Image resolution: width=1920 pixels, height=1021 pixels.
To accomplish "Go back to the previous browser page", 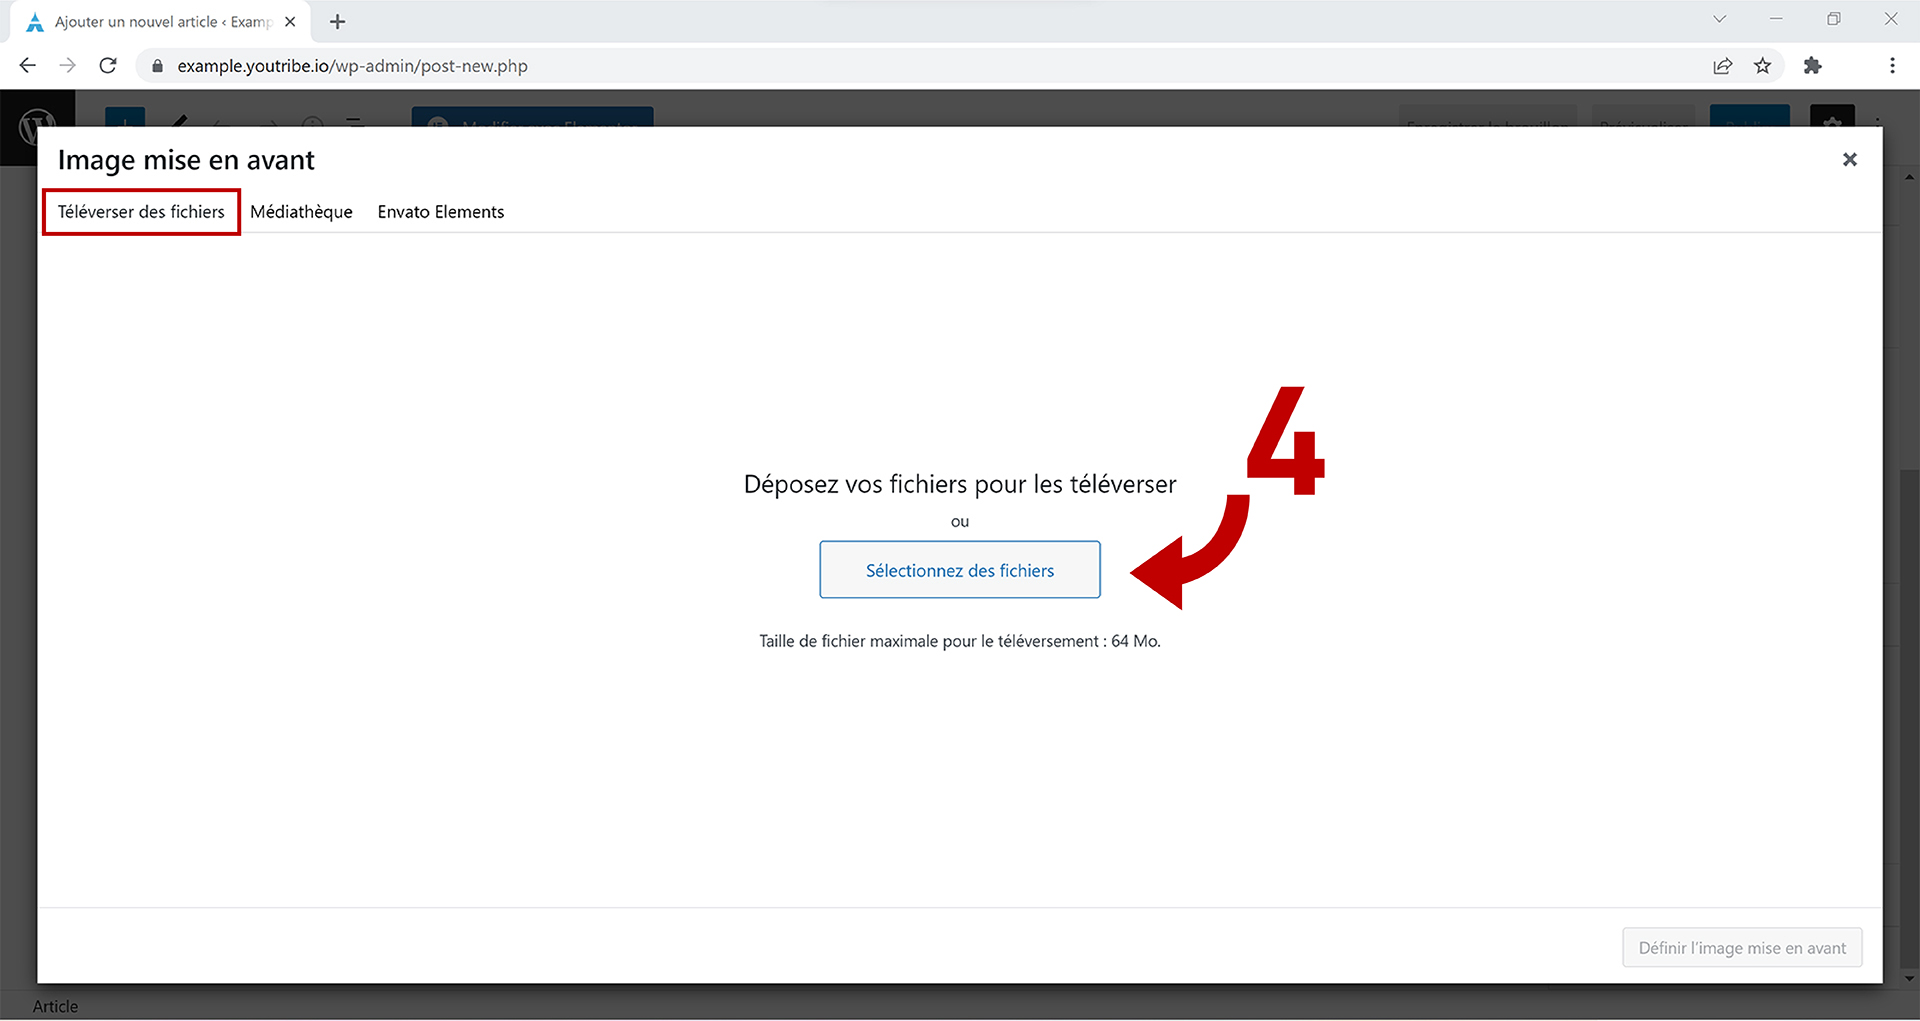I will (28, 66).
